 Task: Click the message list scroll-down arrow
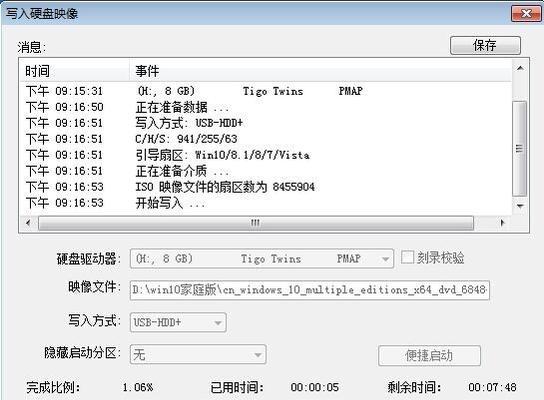(520, 206)
